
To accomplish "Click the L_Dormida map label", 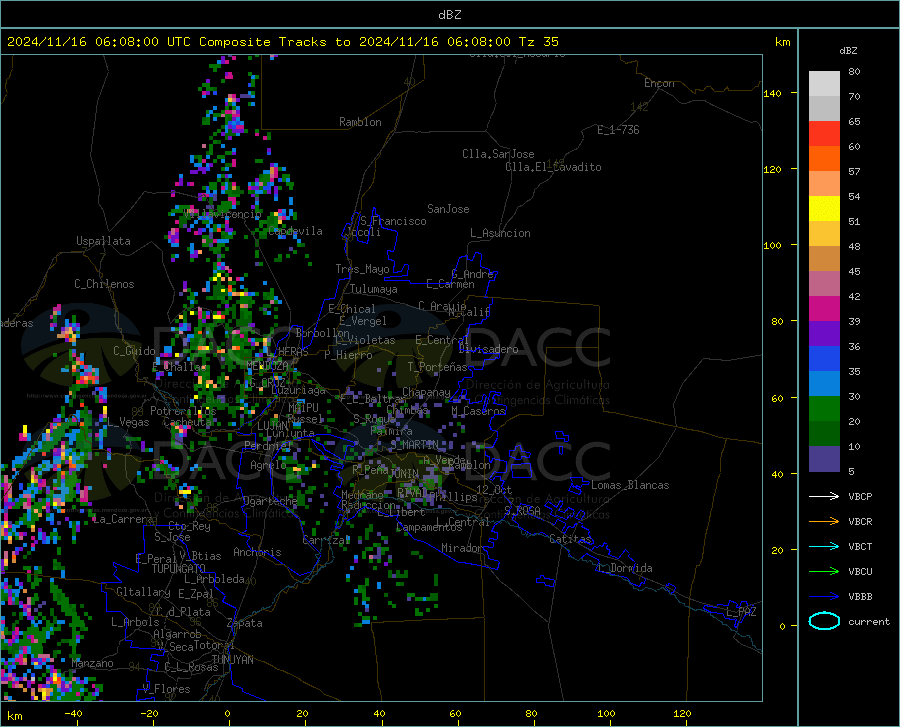I will pyautogui.click(x=624, y=568).
